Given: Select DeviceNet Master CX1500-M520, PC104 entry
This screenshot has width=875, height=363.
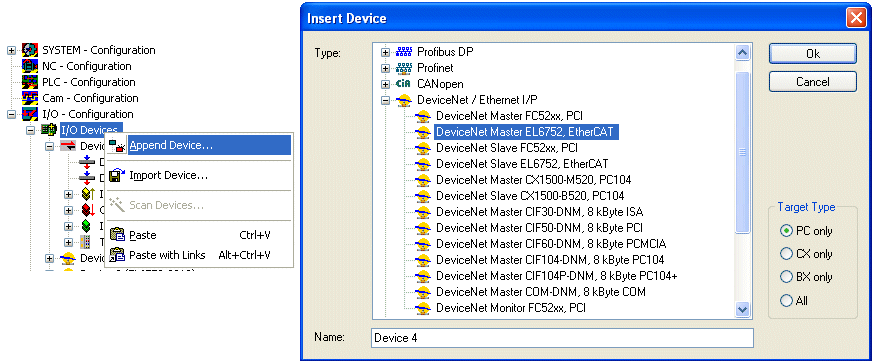Looking at the screenshot, I should click(533, 180).
